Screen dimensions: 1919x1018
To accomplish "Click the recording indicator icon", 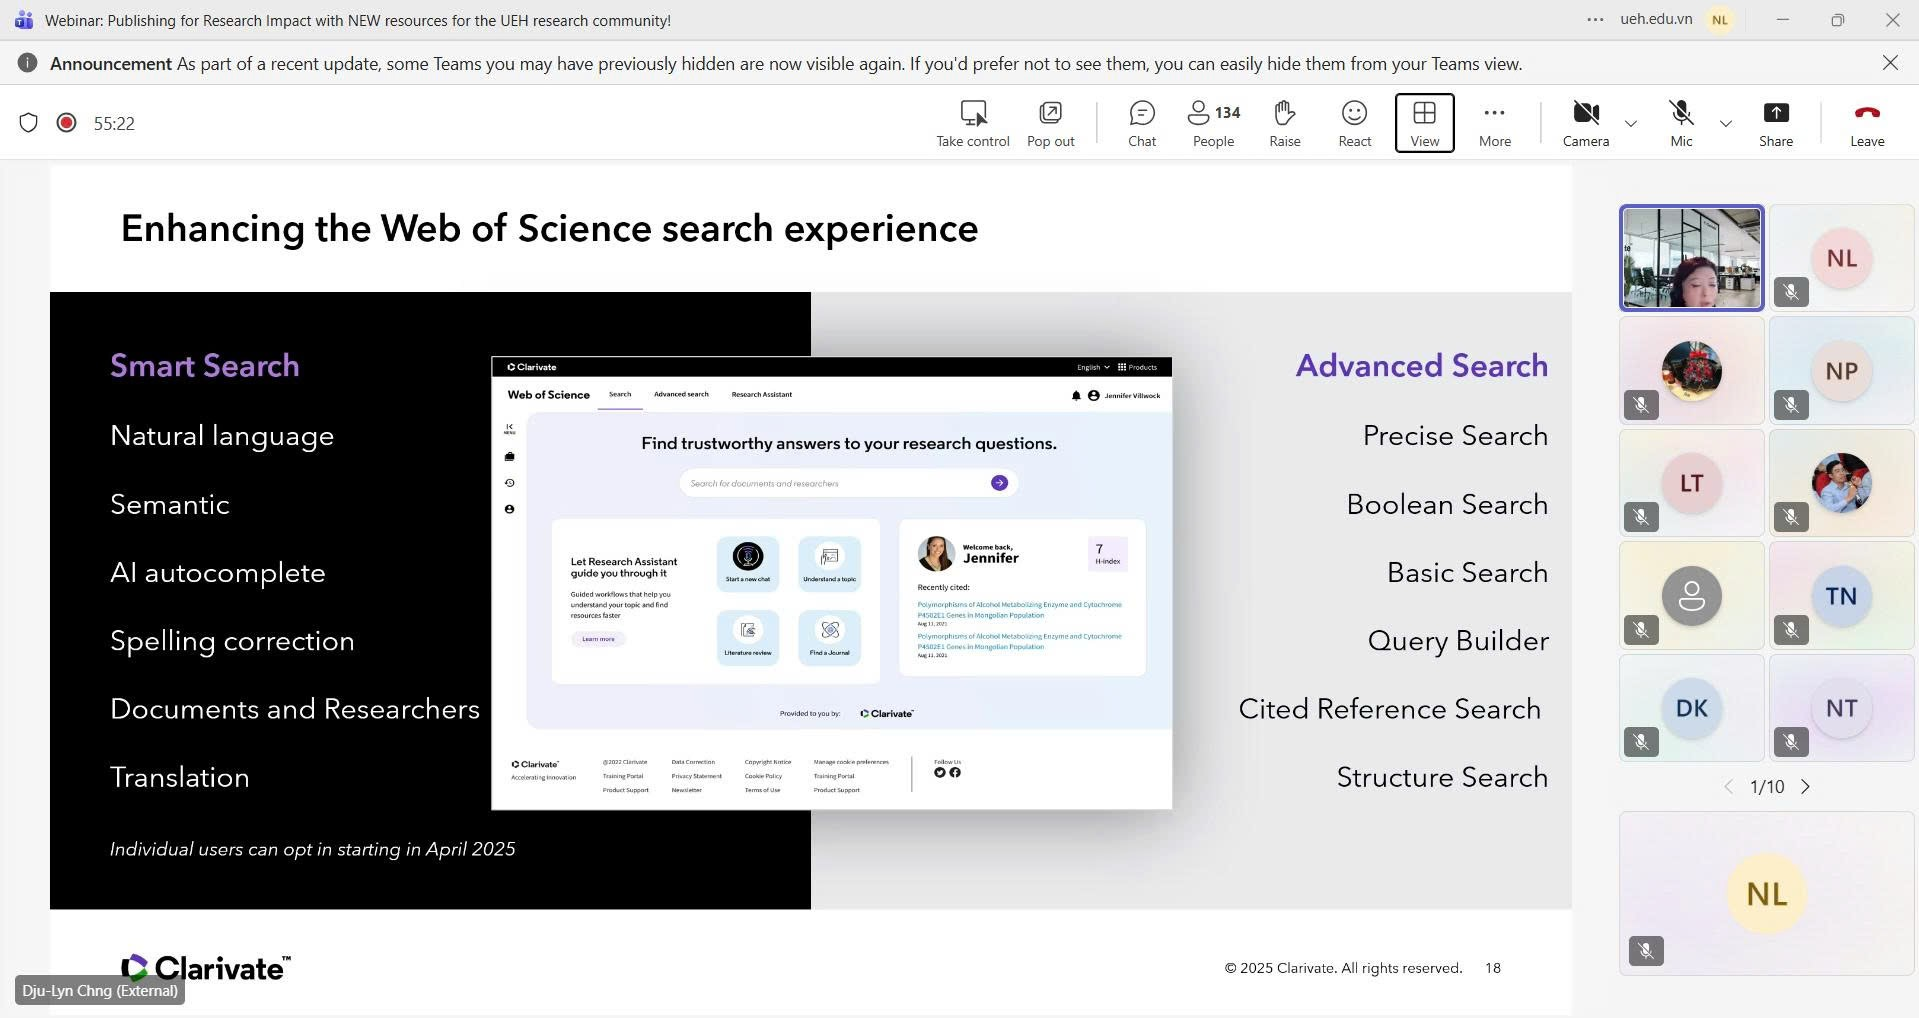I will click(x=67, y=123).
